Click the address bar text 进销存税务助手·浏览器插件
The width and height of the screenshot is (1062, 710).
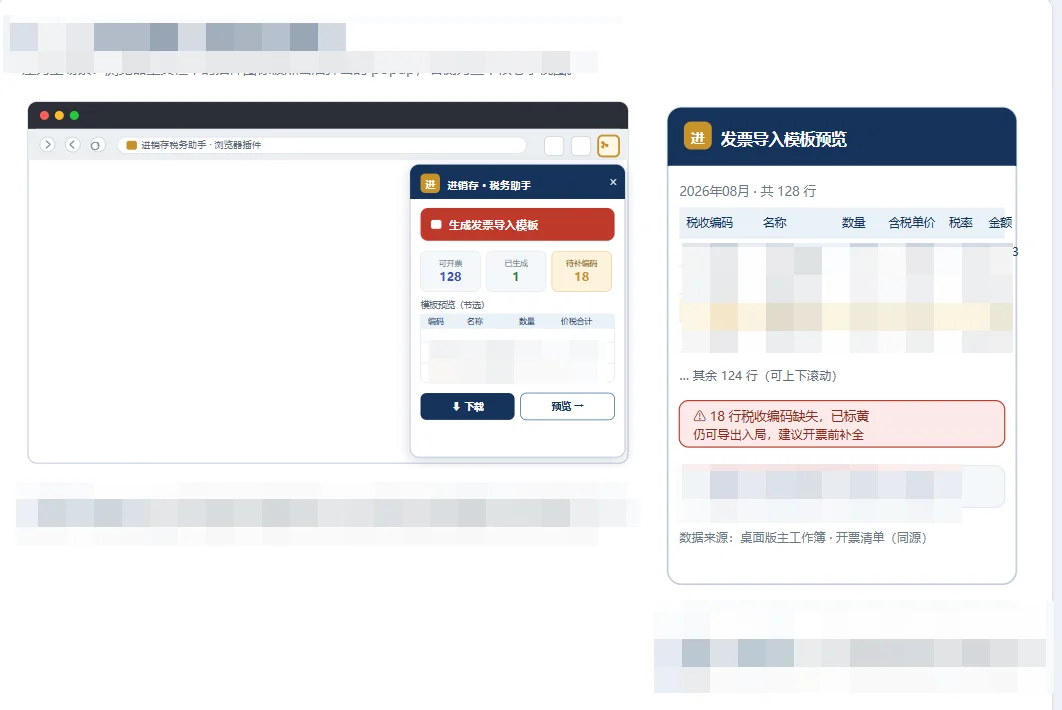click(x=201, y=145)
